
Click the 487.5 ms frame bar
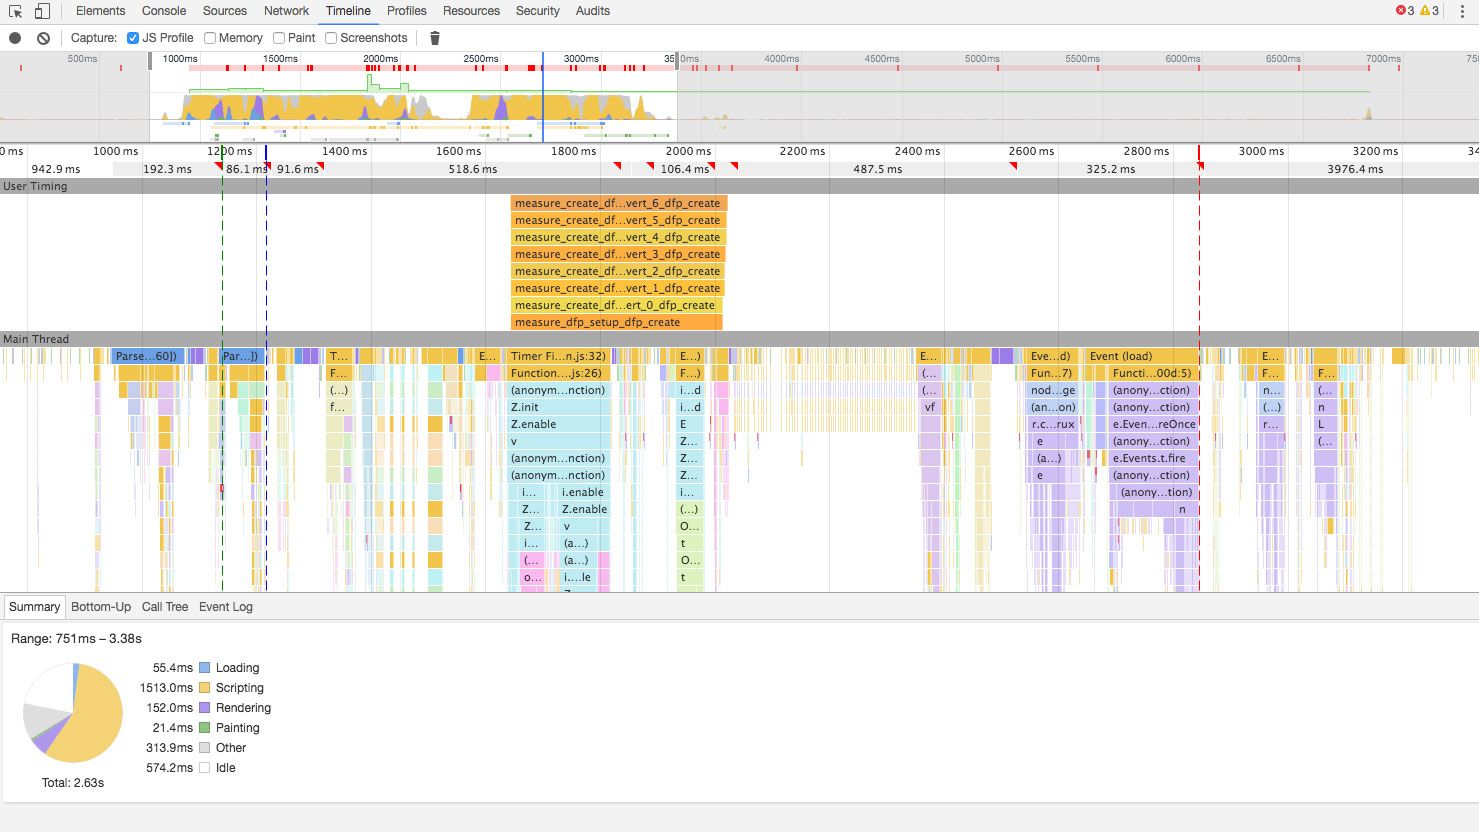tap(877, 169)
